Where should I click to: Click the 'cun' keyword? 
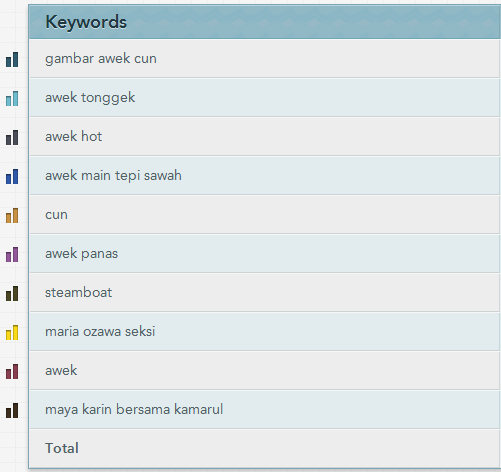(56, 215)
